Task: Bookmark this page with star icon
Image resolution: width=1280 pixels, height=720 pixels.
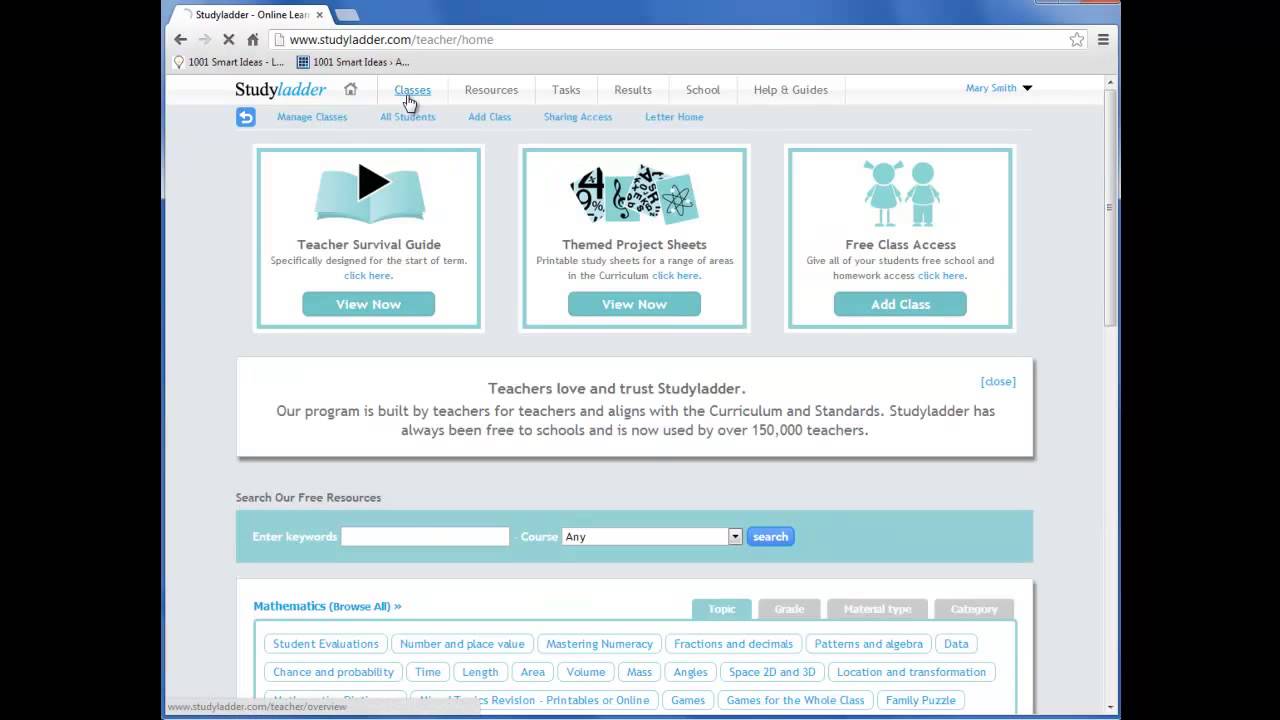Action: (1076, 39)
